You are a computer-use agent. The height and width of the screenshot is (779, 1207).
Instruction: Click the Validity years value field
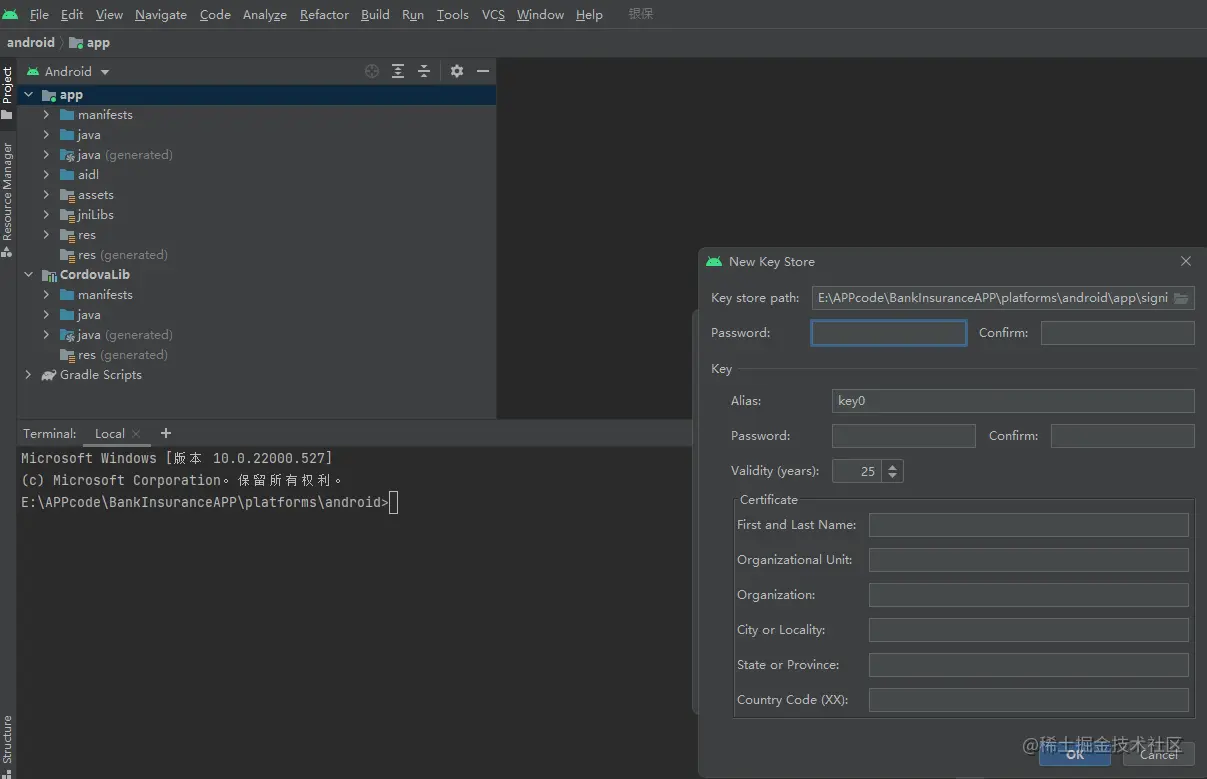pos(857,471)
